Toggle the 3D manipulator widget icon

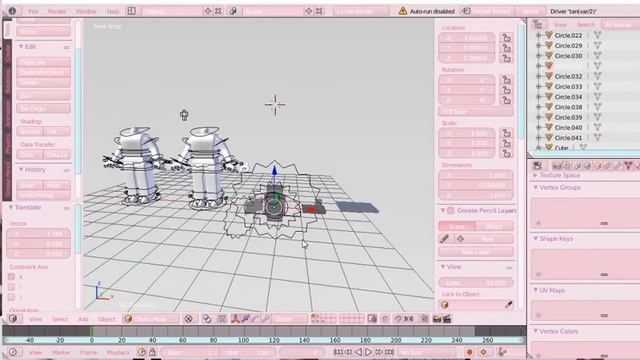click(x=235, y=319)
